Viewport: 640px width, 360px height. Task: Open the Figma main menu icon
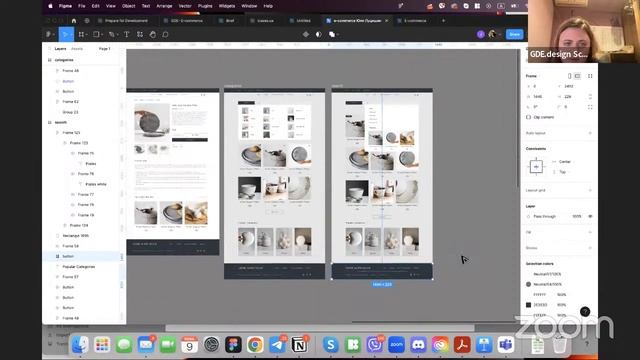tap(49, 34)
